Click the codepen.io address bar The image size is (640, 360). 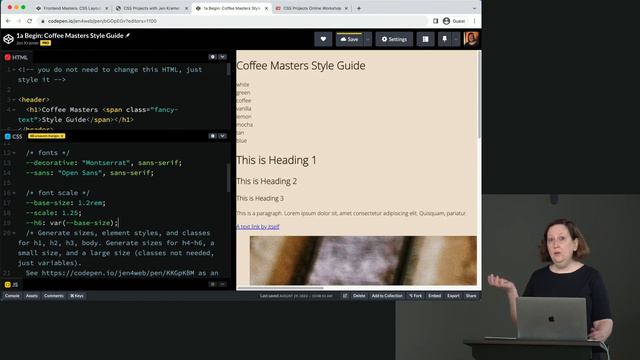(233, 21)
